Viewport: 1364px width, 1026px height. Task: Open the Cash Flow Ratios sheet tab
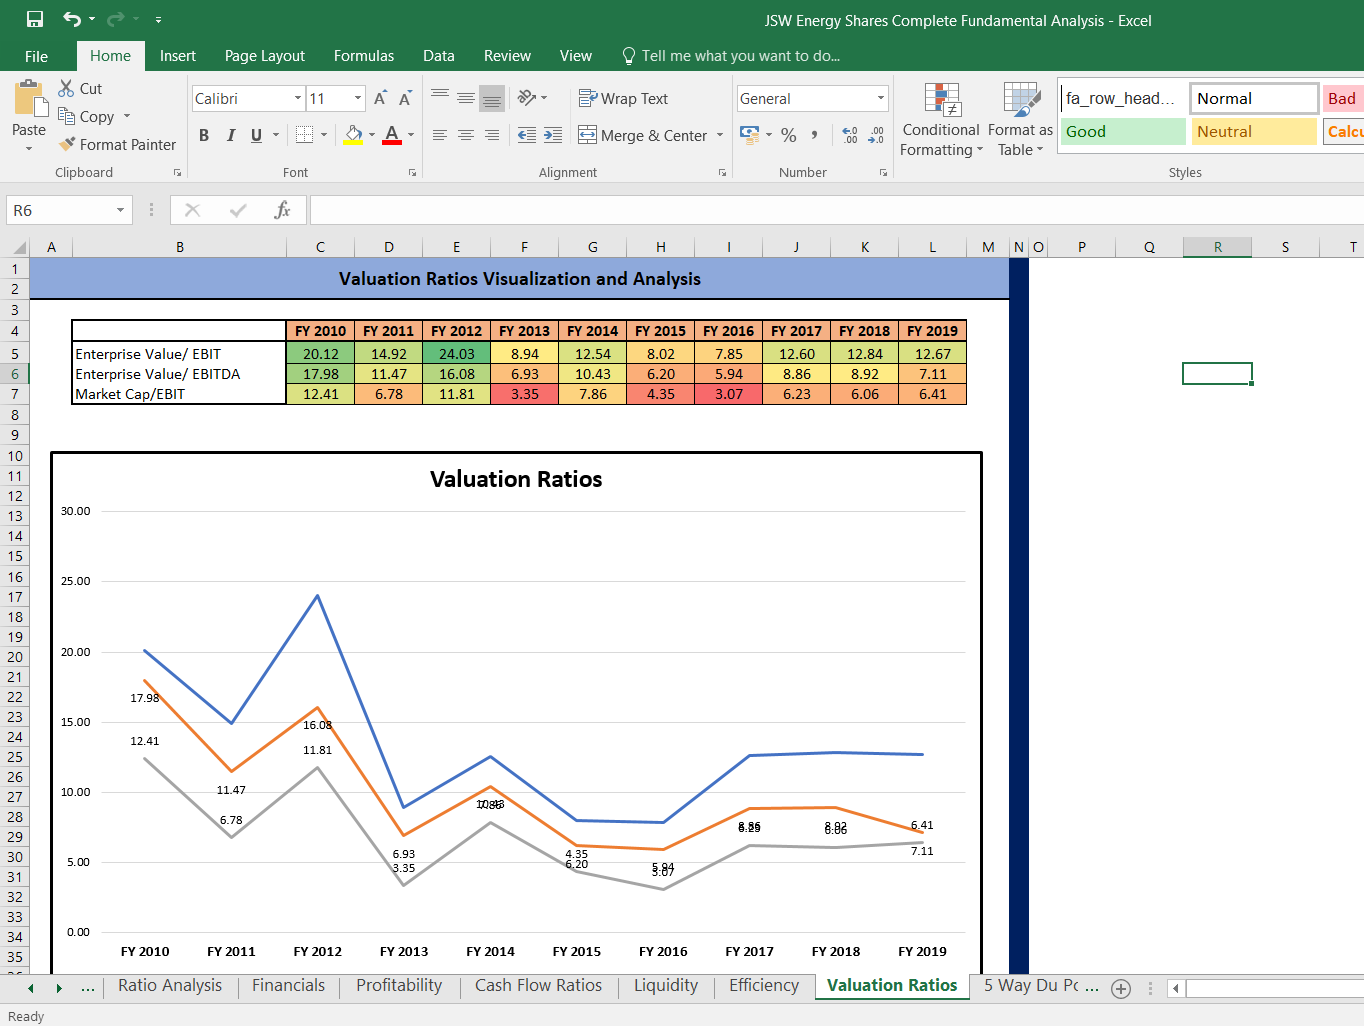(x=538, y=986)
